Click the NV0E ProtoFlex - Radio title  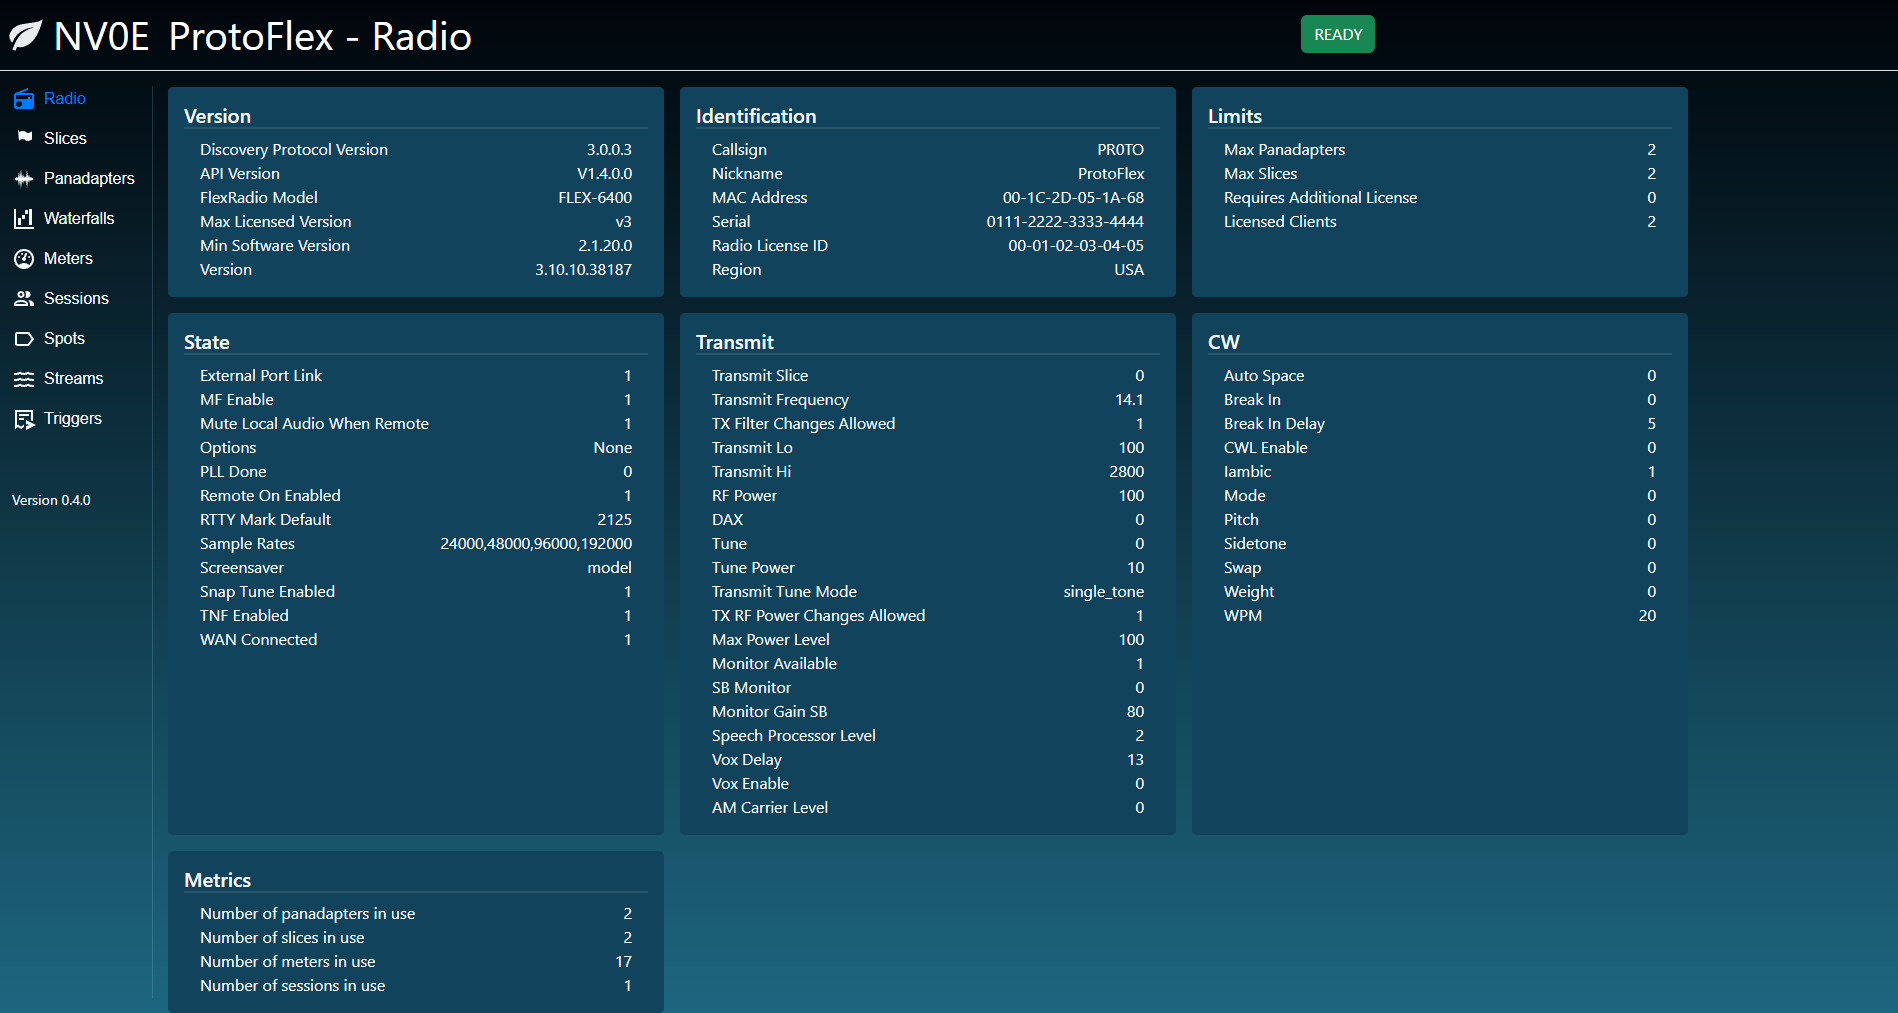263,36
